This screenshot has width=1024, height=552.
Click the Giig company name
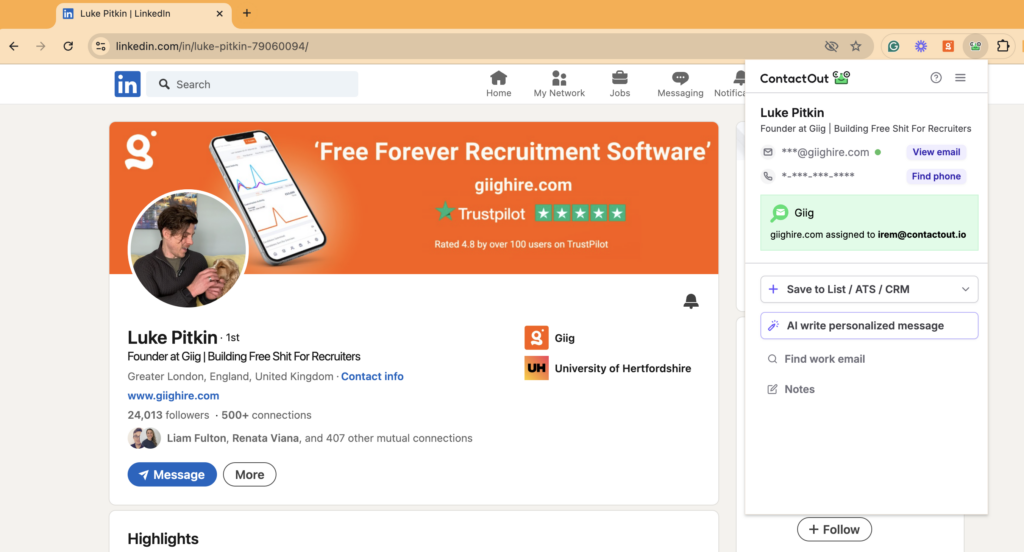coord(564,338)
